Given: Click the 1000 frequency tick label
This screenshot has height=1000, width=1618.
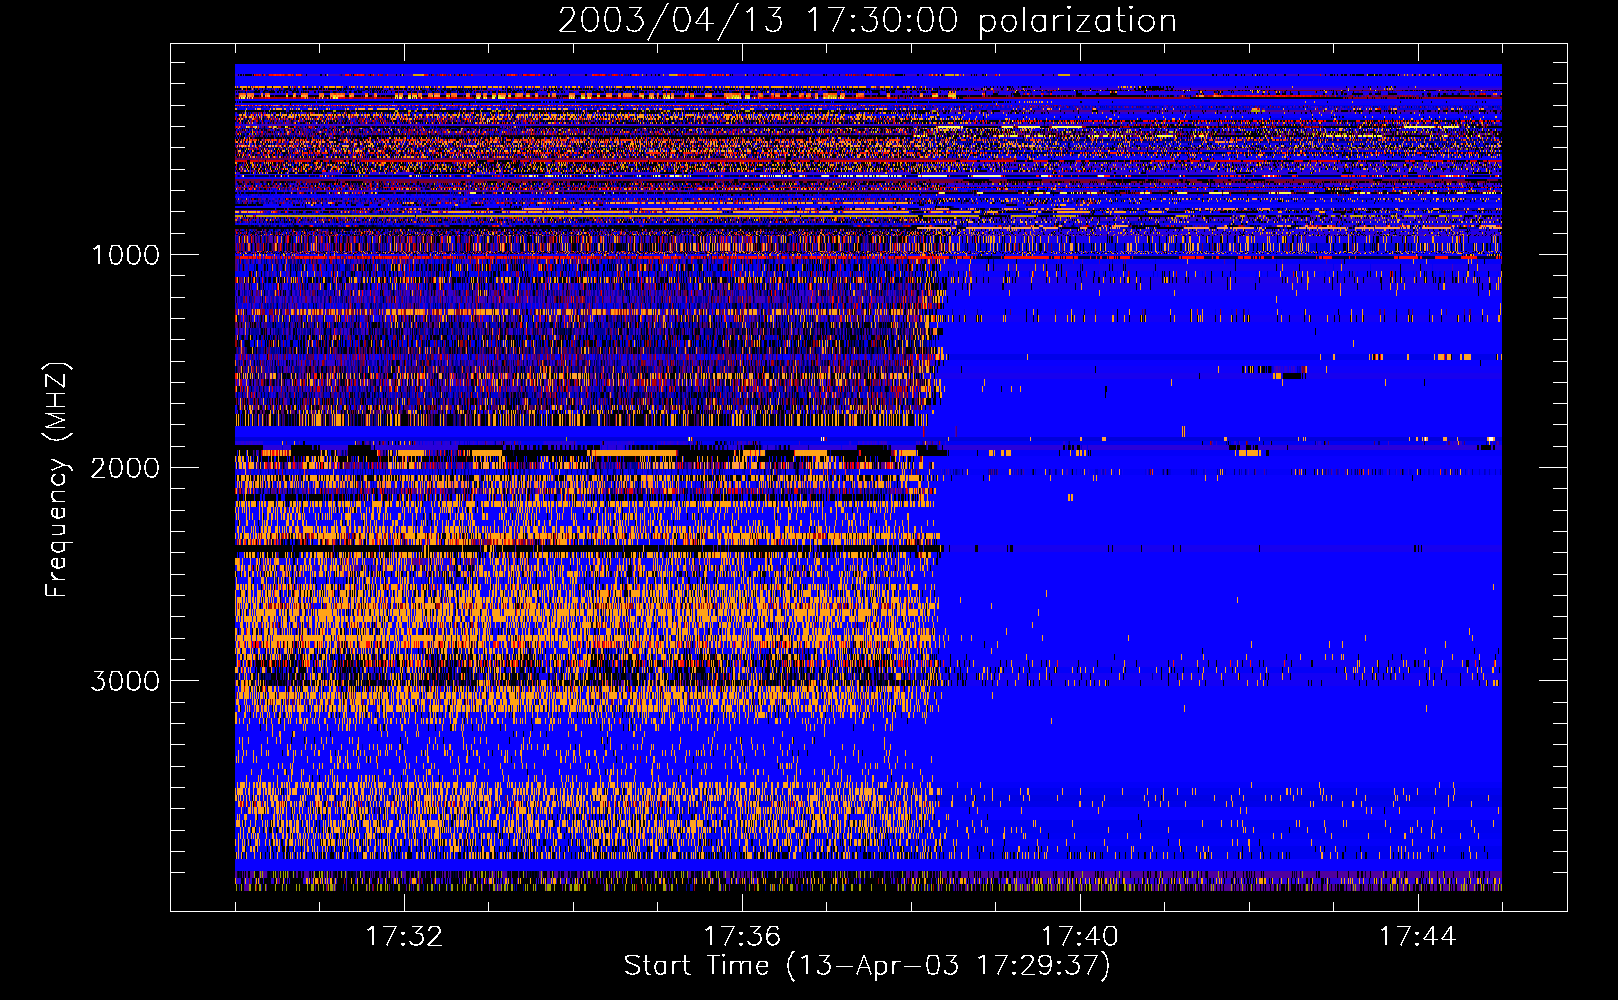Looking at the screenshot, I should 125,255.
